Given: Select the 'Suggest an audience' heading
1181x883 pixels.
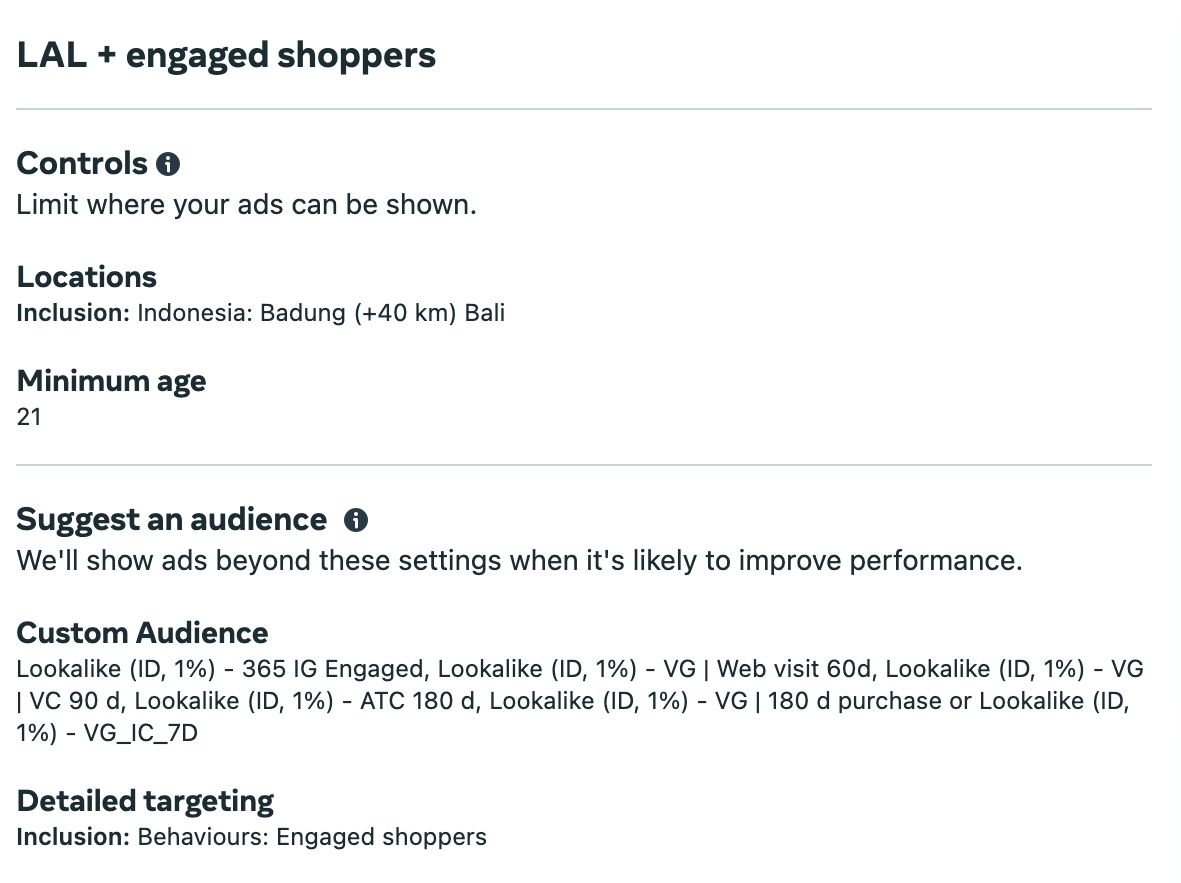Looking at the screenshot, I should (x=171, y=519).
